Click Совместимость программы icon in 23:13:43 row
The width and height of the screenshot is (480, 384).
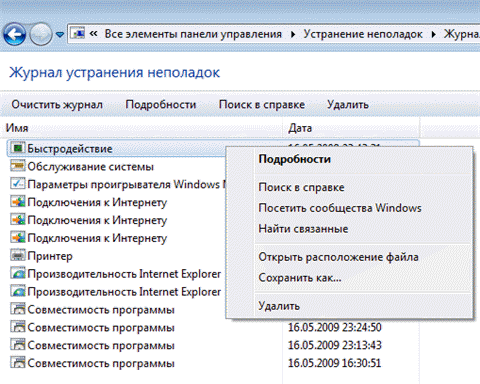pos(18,345)
